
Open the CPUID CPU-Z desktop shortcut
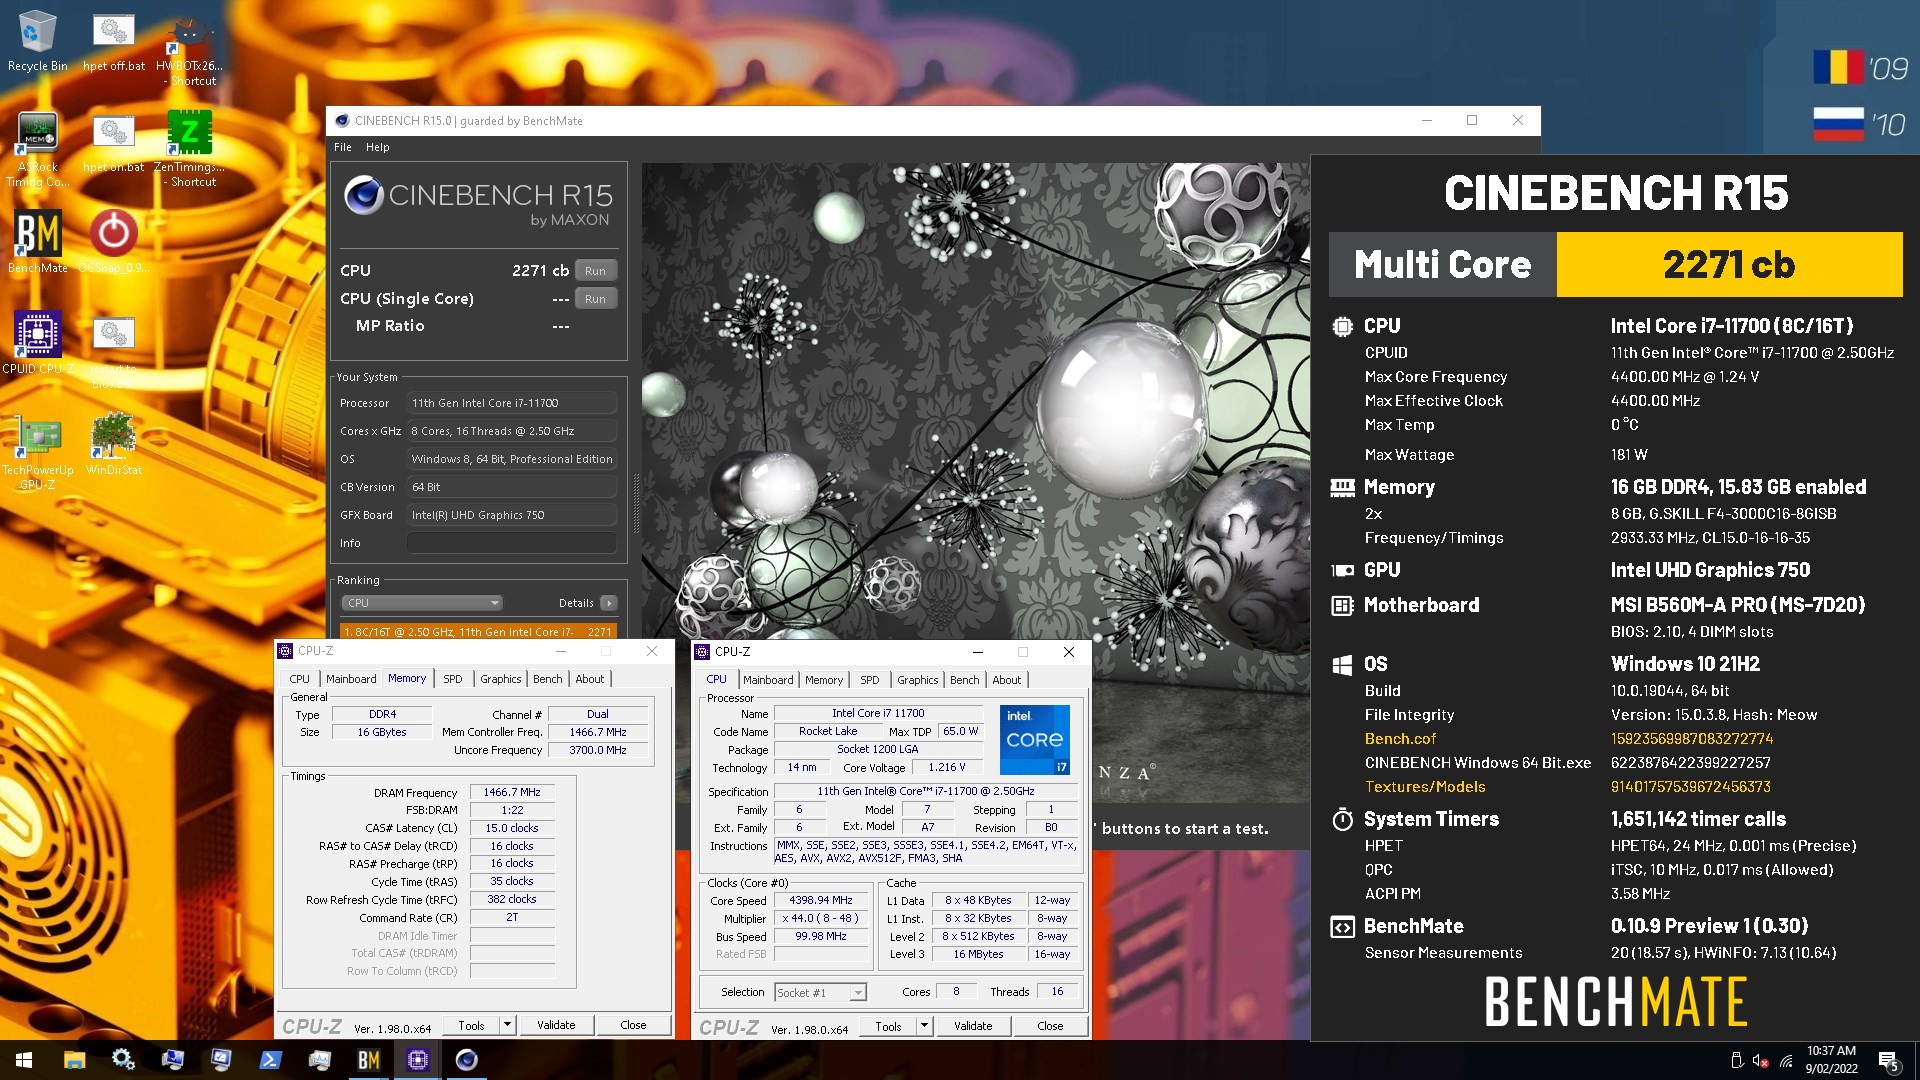(x=37, y=342)
